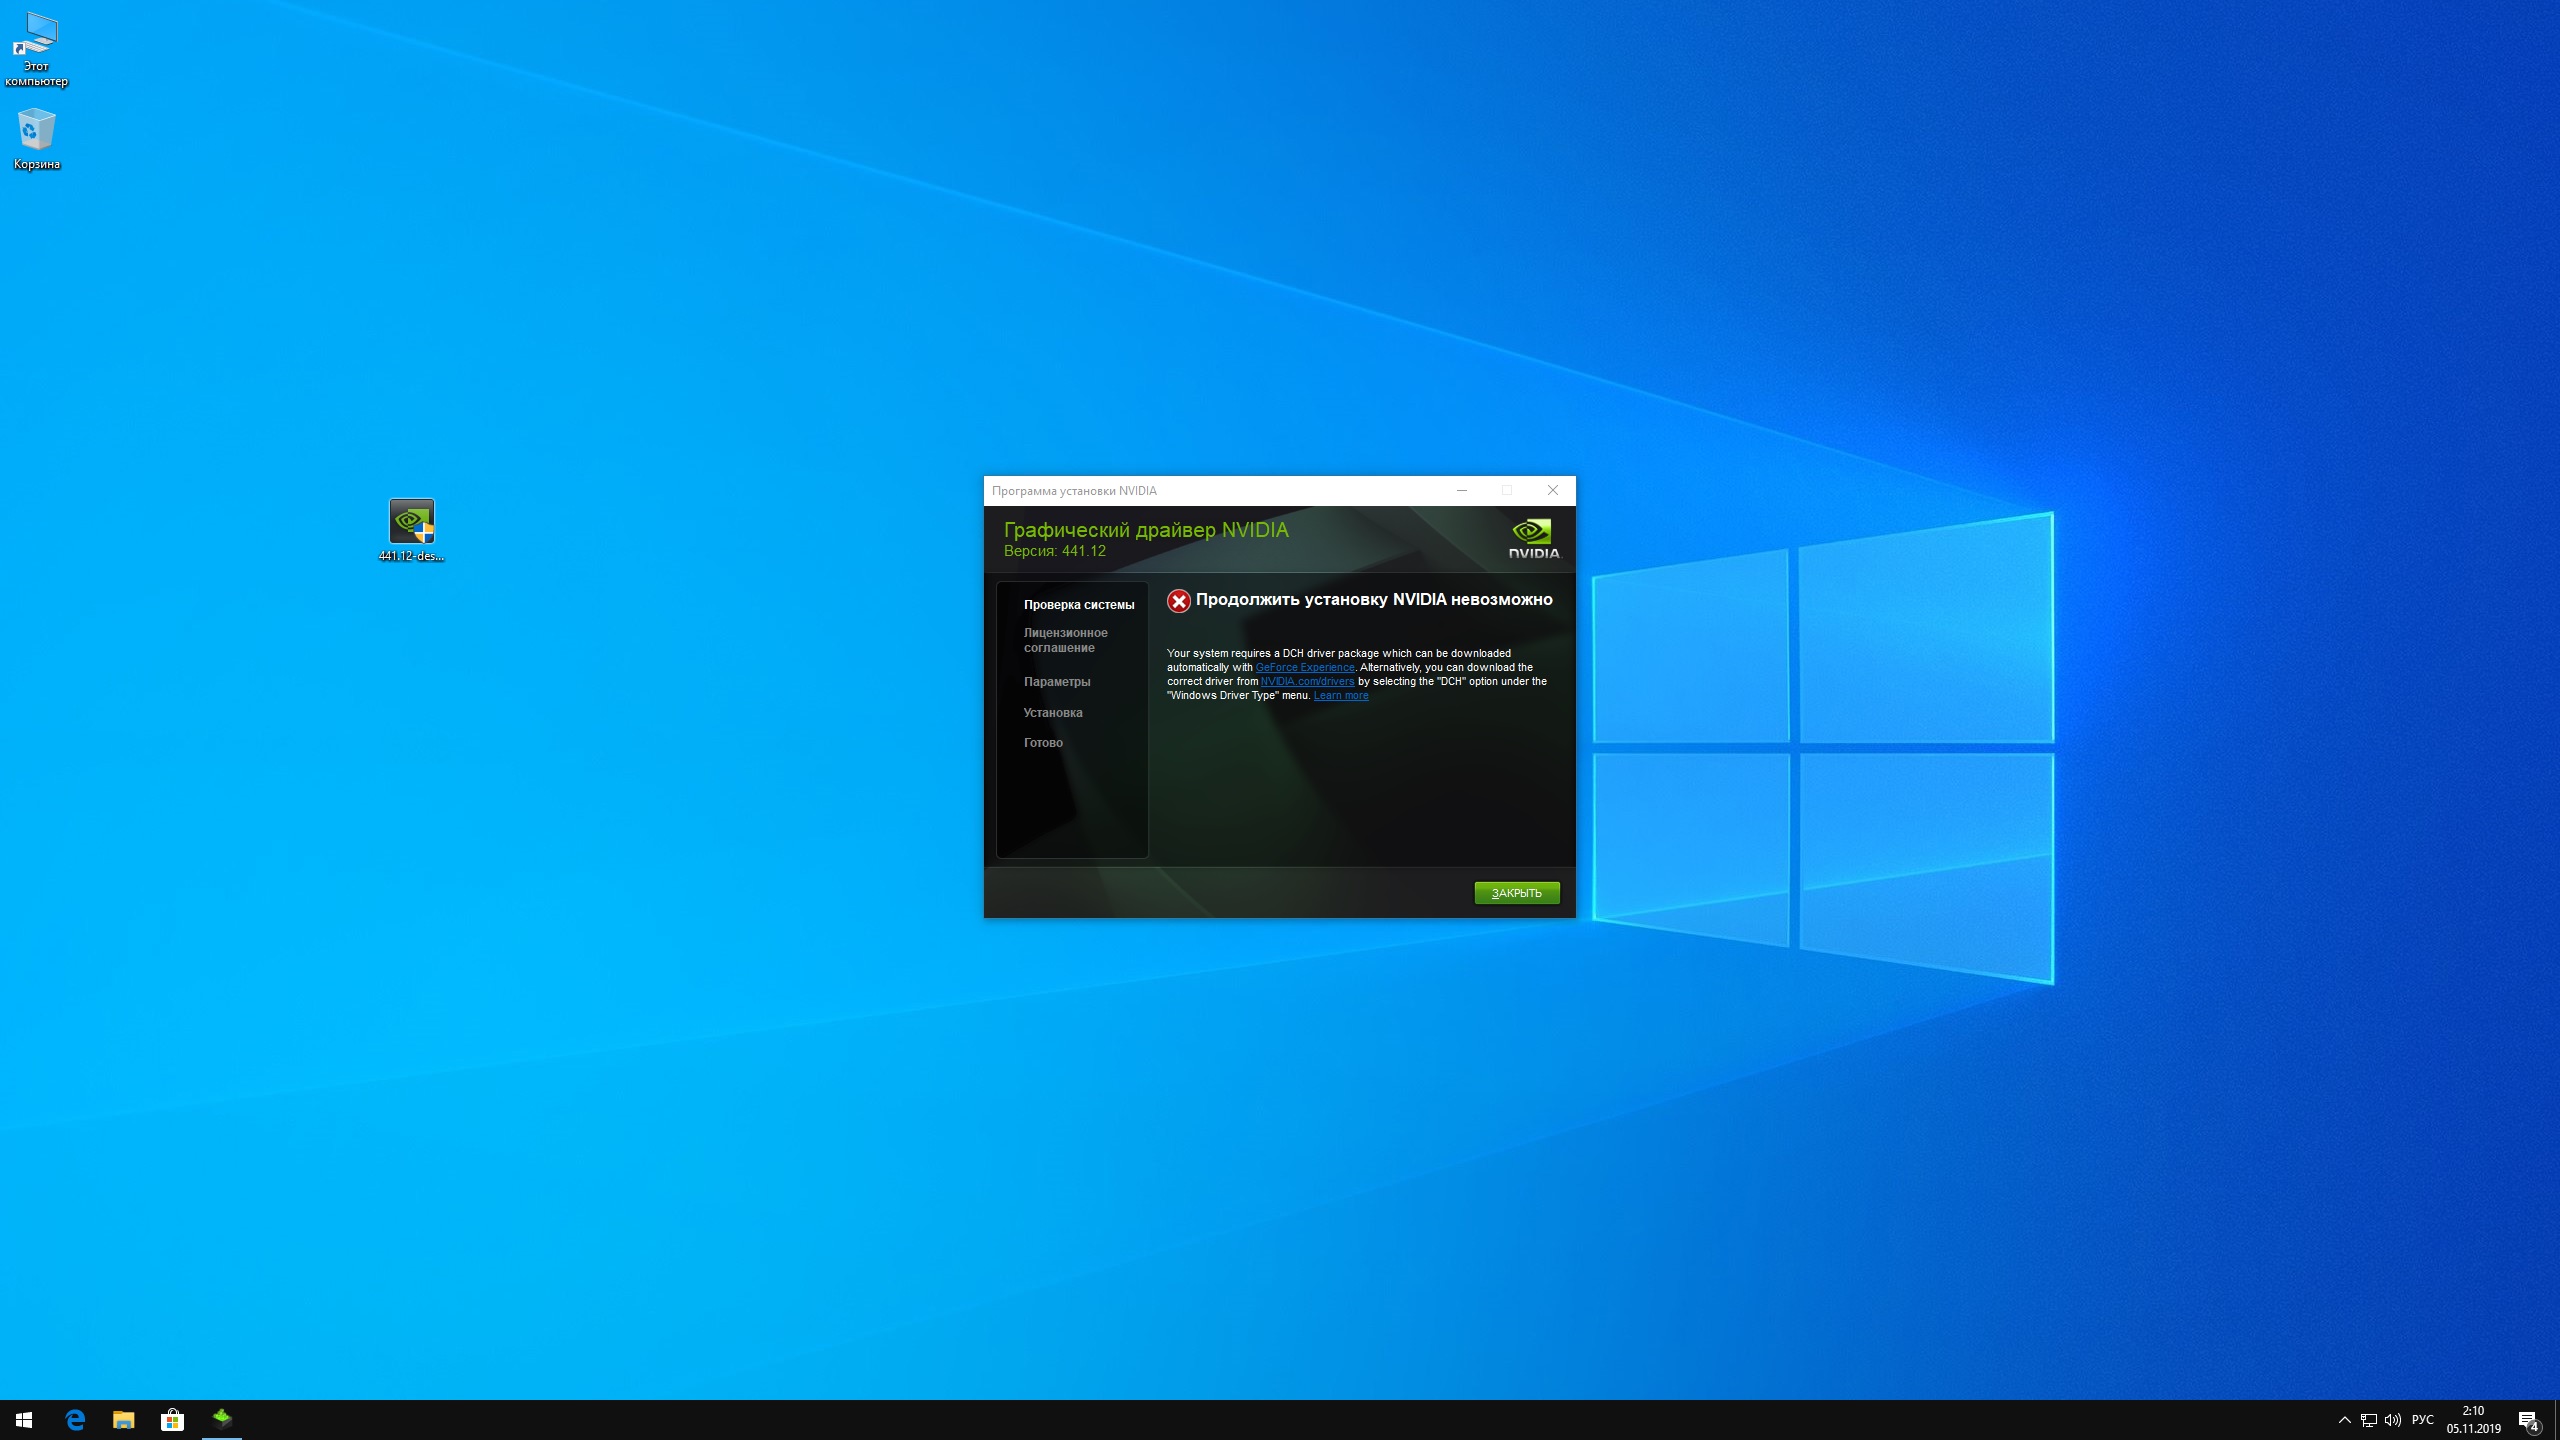Click the Windows Start button

[24, 1419]
